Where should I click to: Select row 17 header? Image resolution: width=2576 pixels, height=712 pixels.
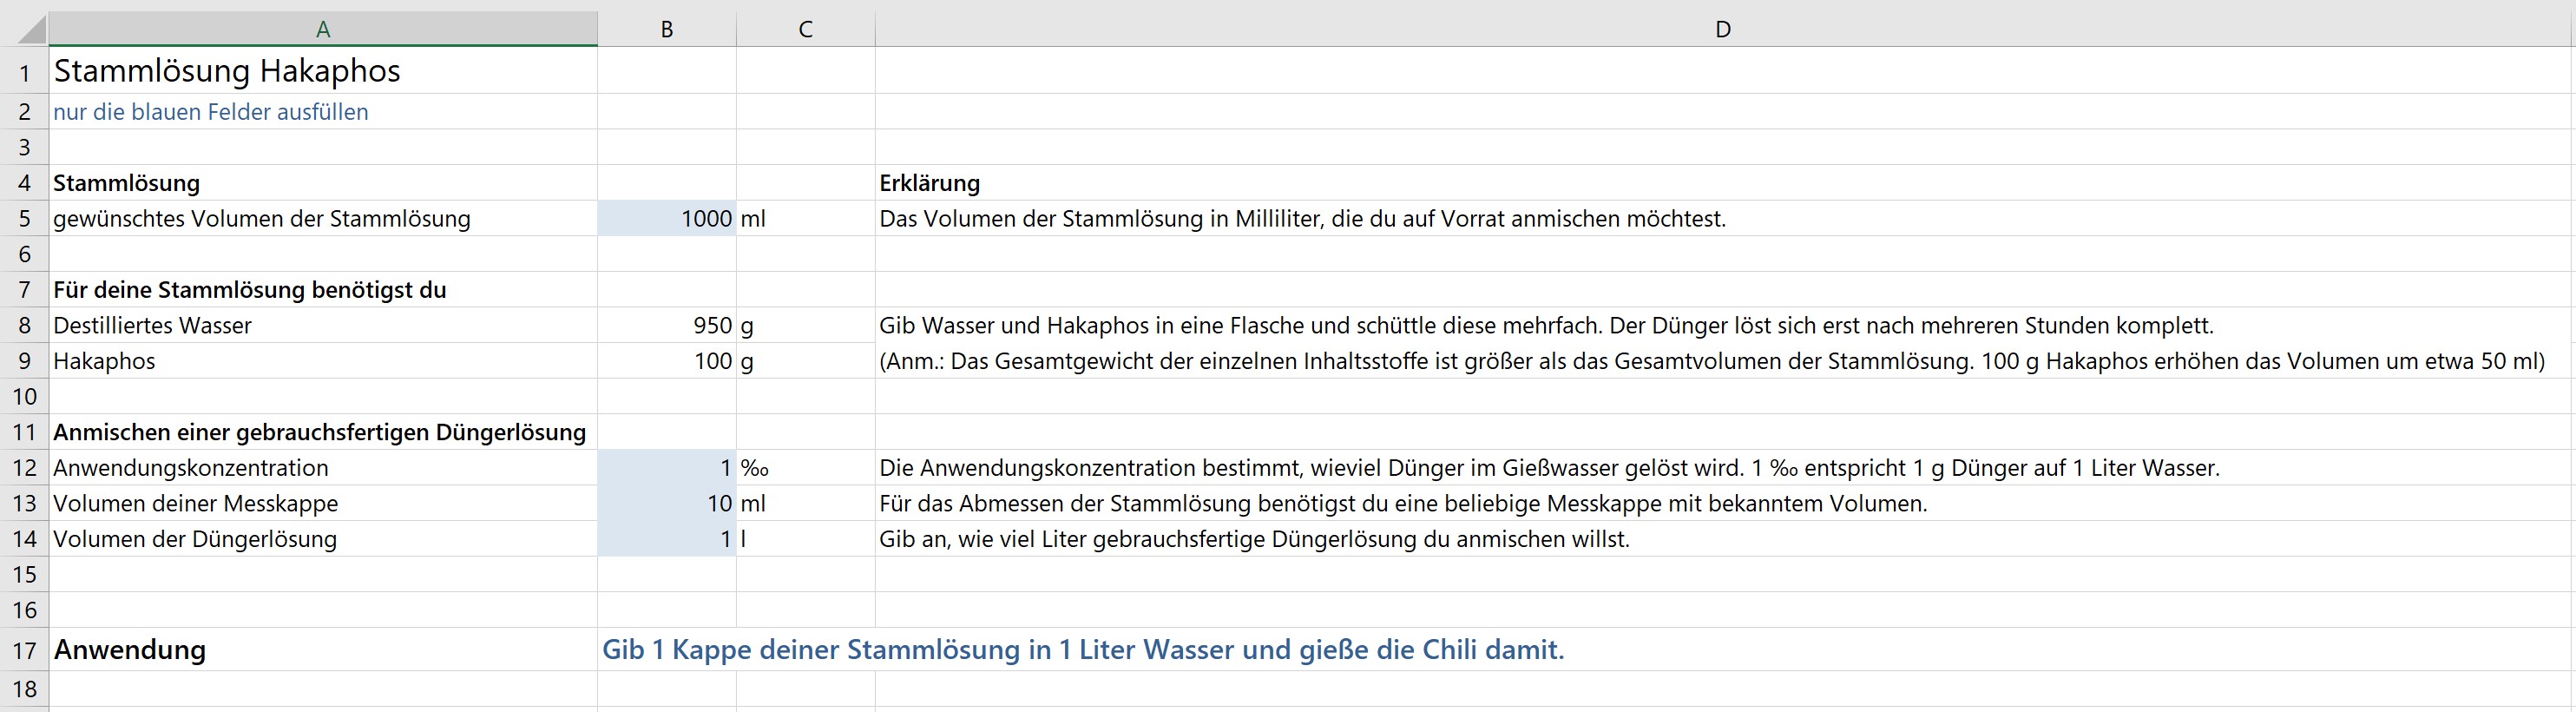(24, 650)
